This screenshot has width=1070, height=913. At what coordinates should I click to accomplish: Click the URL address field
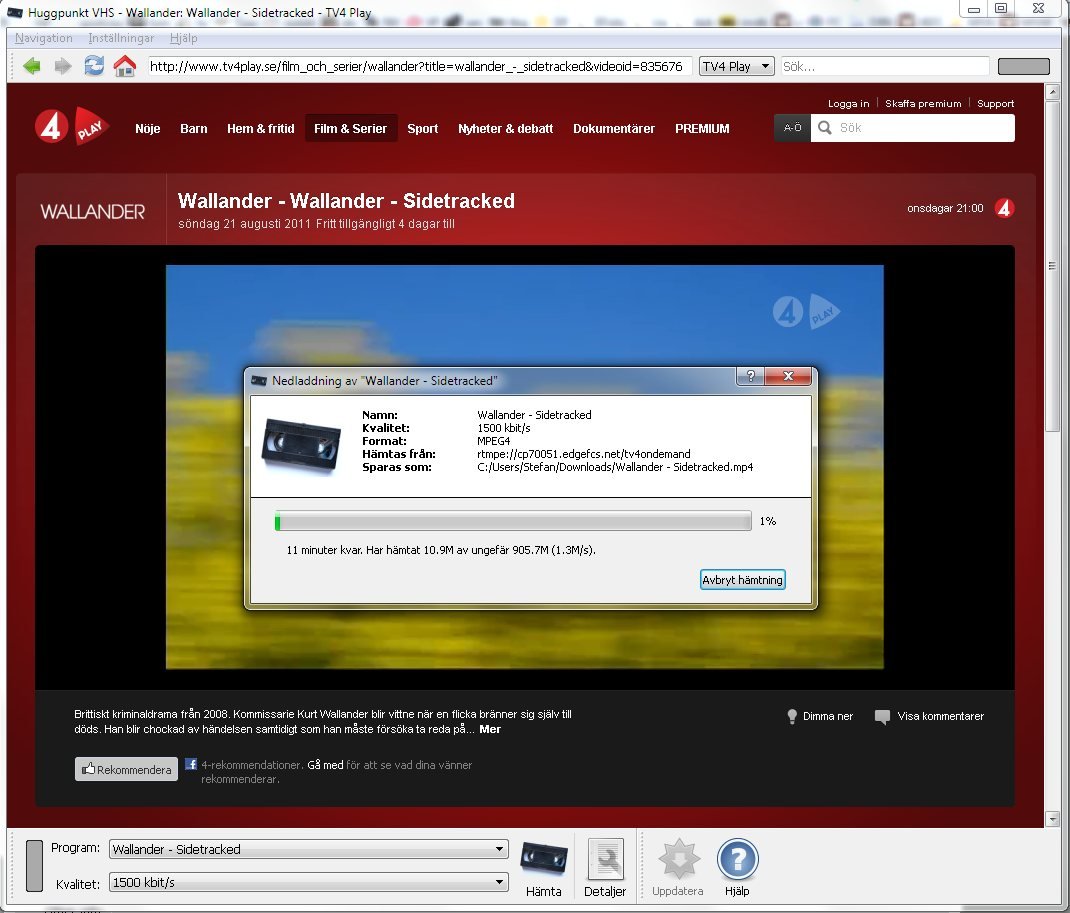pos(419,66)
